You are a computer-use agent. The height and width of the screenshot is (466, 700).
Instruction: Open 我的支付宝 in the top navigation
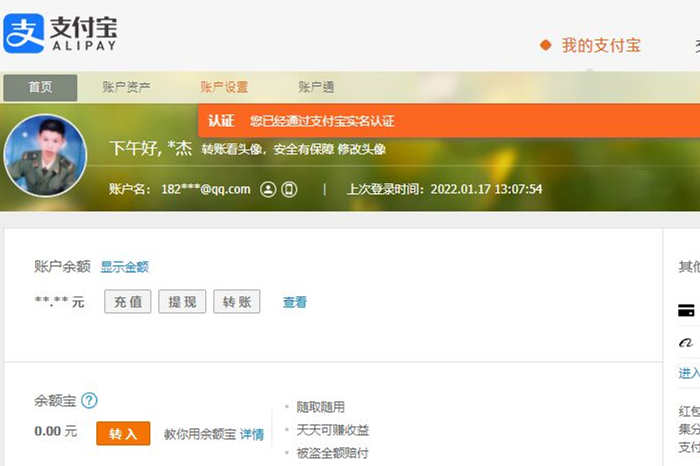[601, 46]
